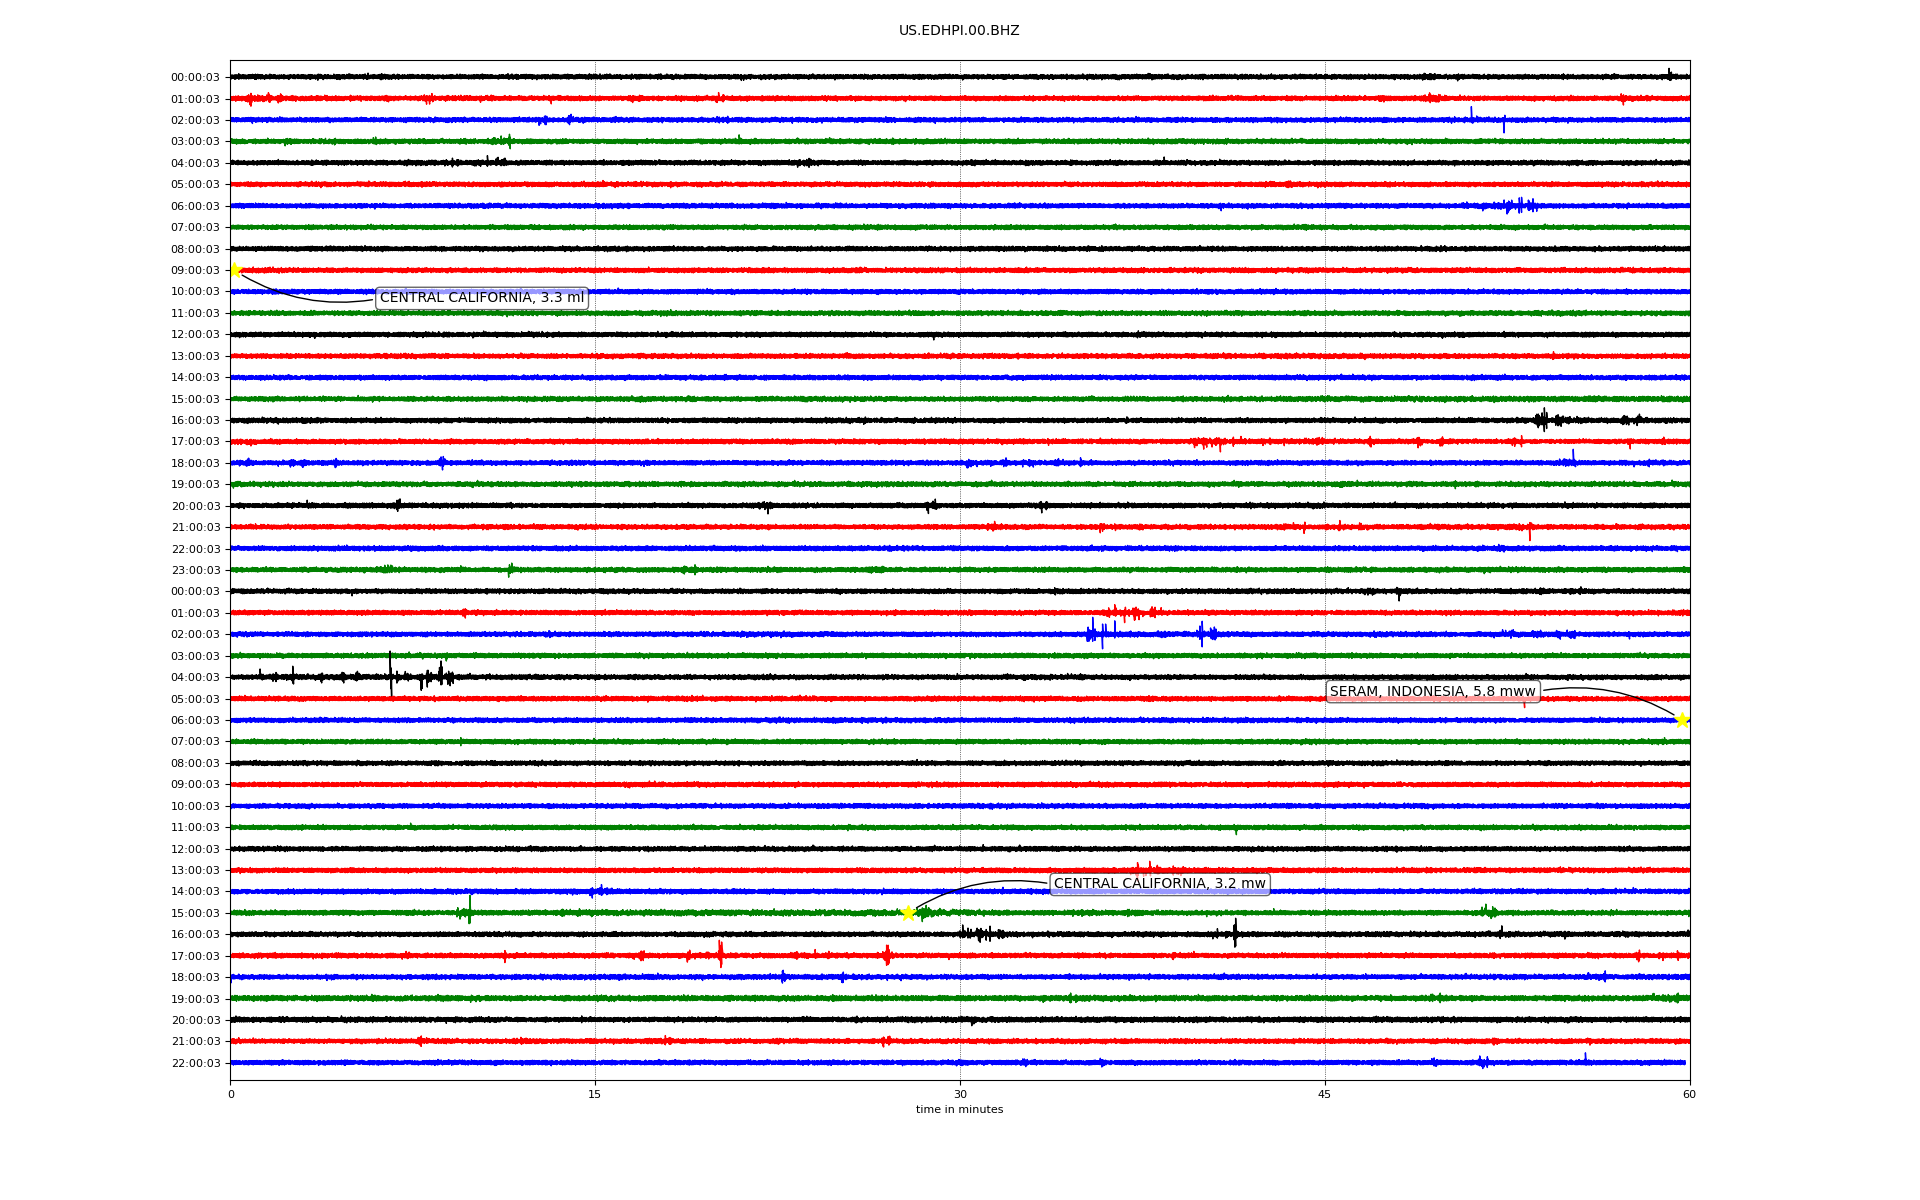Click the 12:00:03 row label in upper half

click(x=195, y=335)
